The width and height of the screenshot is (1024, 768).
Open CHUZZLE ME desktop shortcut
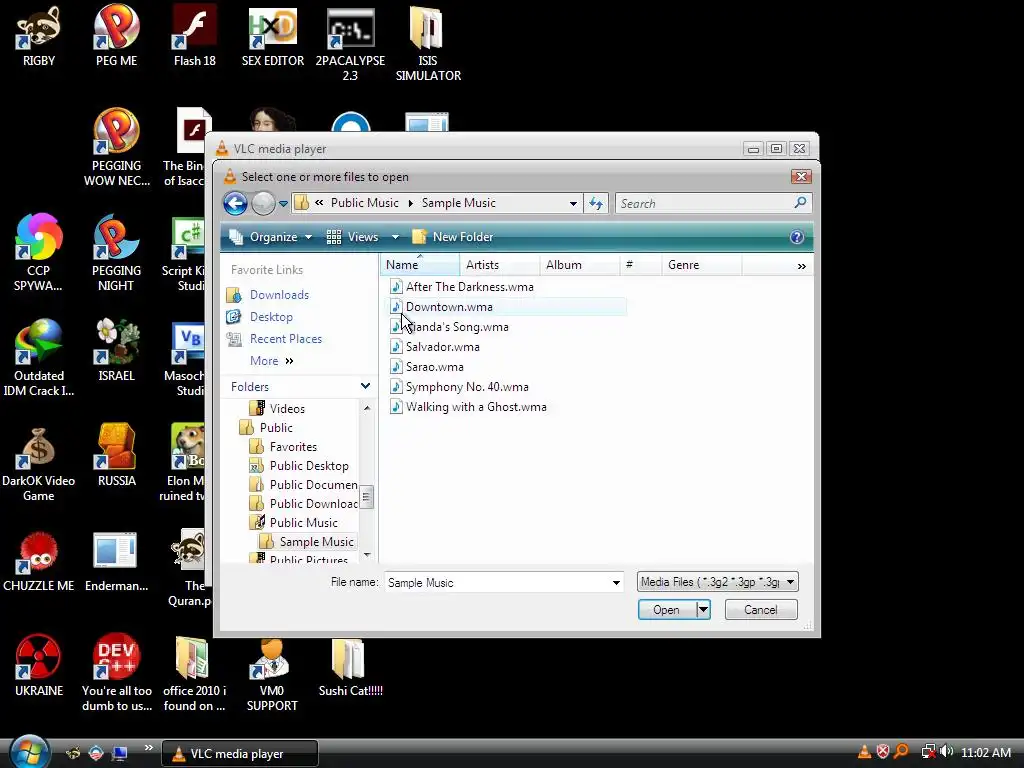(39, 562)
